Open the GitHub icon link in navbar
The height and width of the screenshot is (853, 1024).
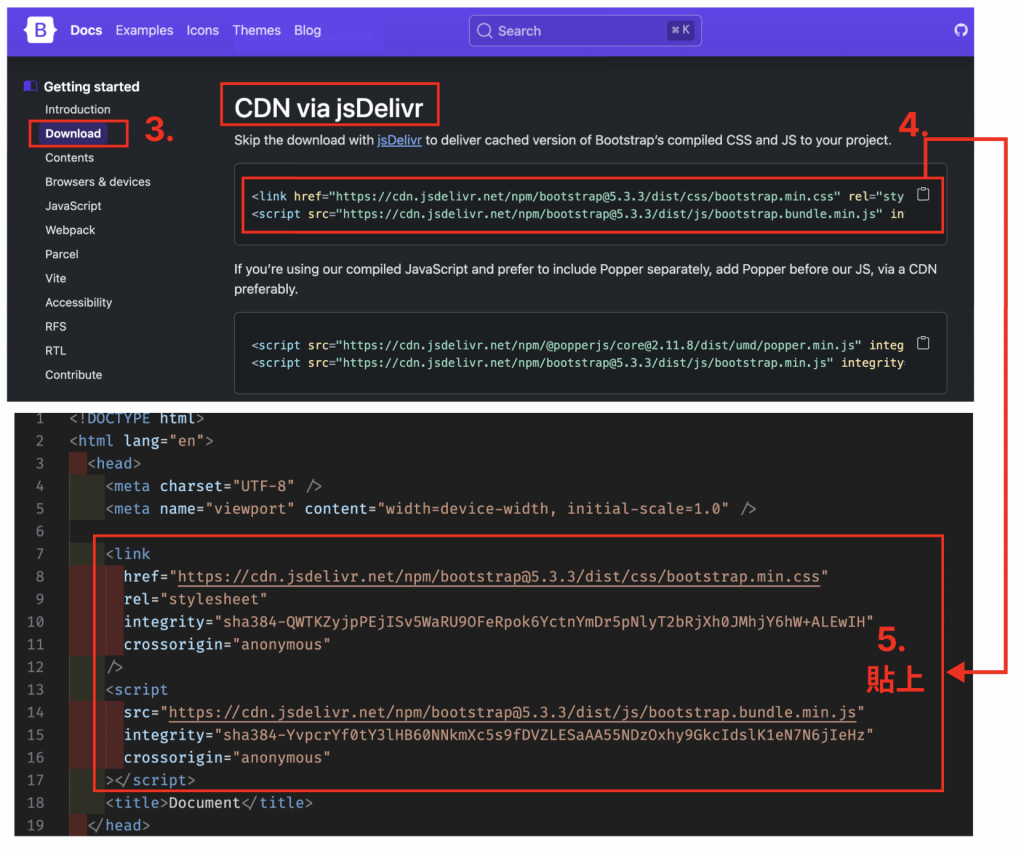[960, 30]
